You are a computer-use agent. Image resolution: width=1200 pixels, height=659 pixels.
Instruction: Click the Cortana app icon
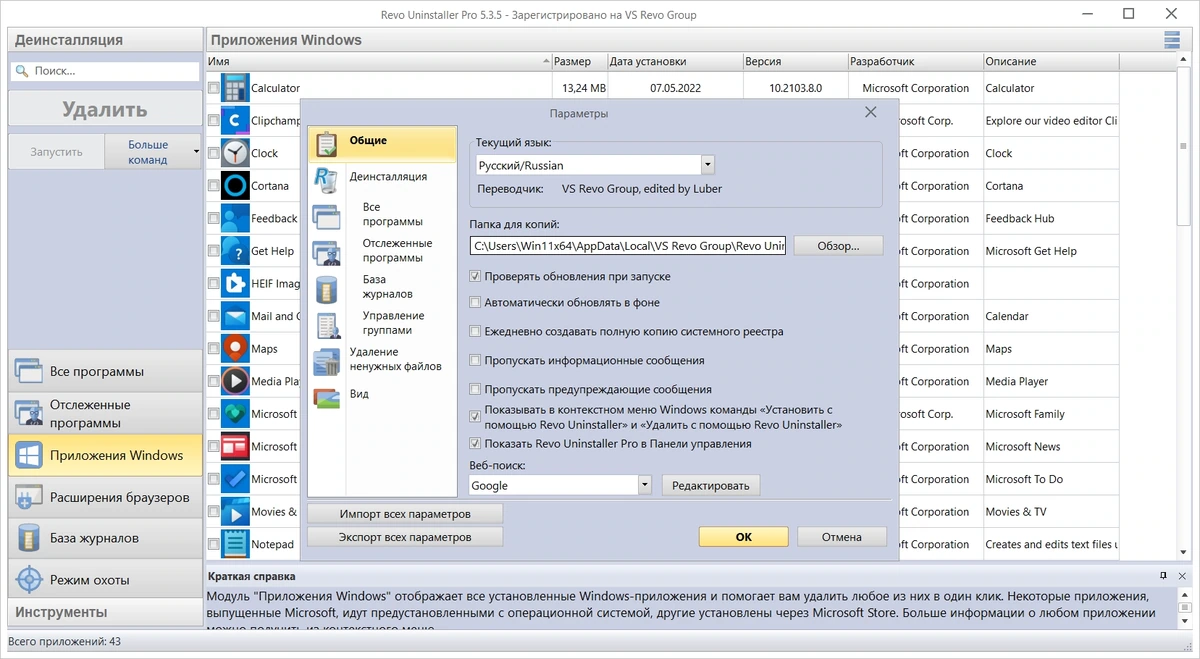(235, 186)
